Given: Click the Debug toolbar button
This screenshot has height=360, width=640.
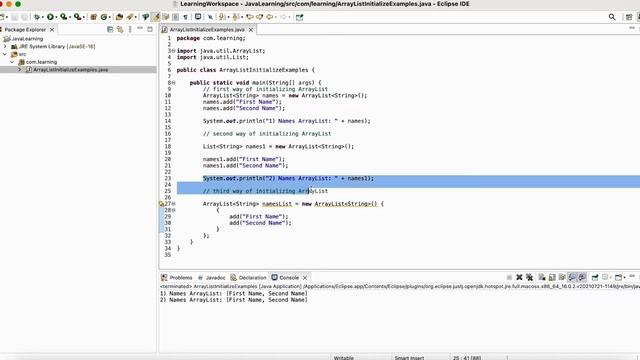Looking at the screenshot, I should 37,17.
